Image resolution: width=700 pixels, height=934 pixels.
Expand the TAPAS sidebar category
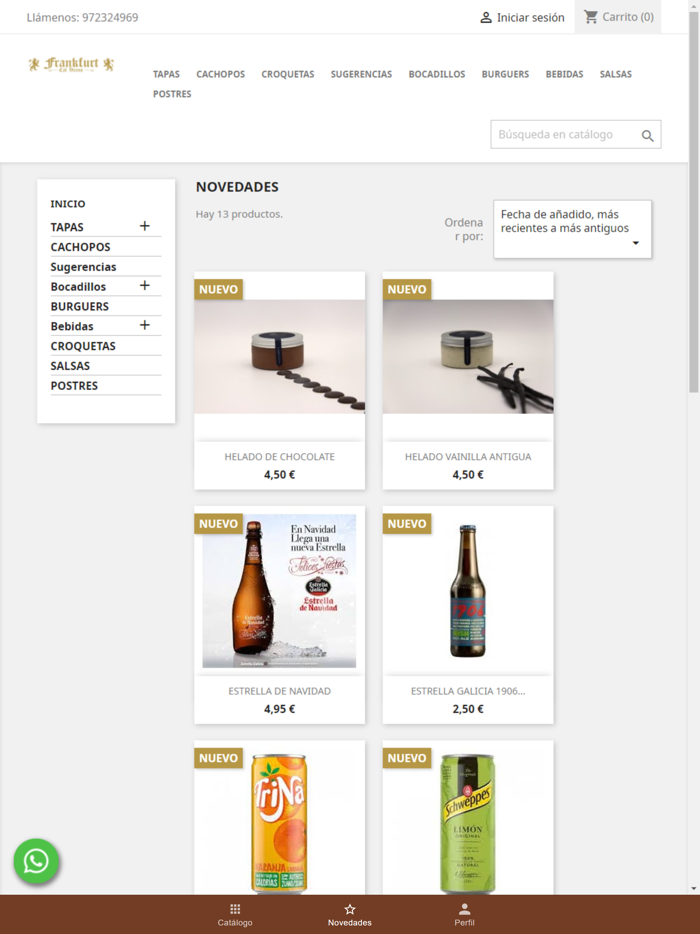point(144,226)
